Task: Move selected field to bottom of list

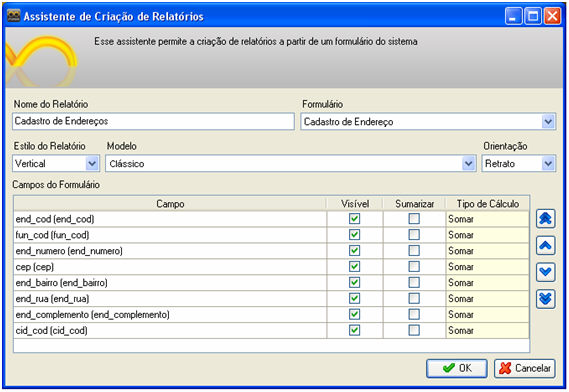Action: click(x=545, y=299)
